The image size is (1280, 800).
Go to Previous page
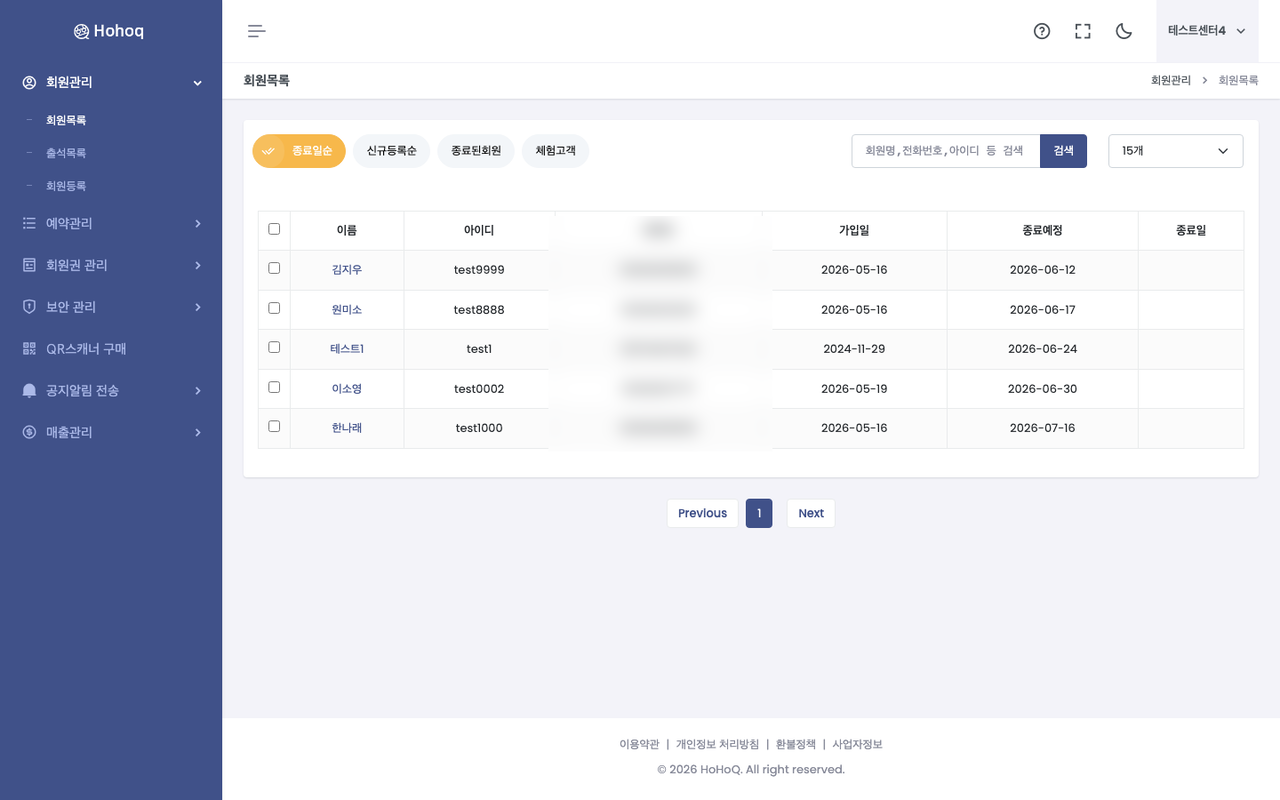(x=702, y=513)
